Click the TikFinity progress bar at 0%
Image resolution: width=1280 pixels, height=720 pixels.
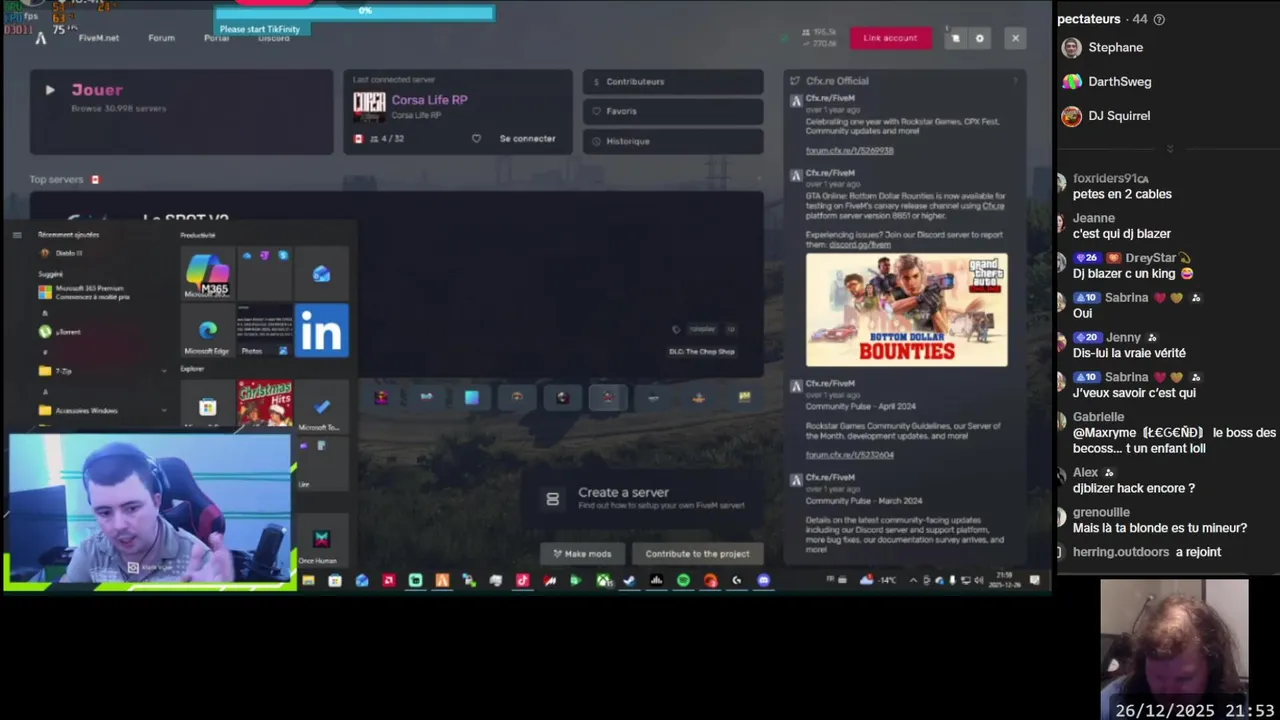355,12
